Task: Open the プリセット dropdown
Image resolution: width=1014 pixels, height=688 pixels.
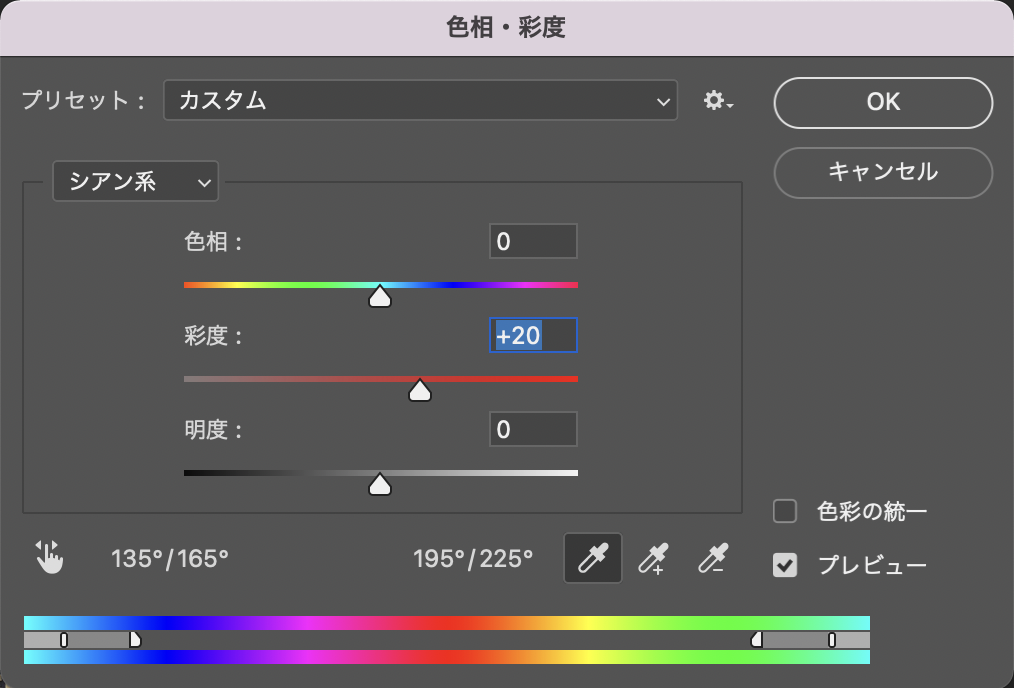Action: pos(420,101)
